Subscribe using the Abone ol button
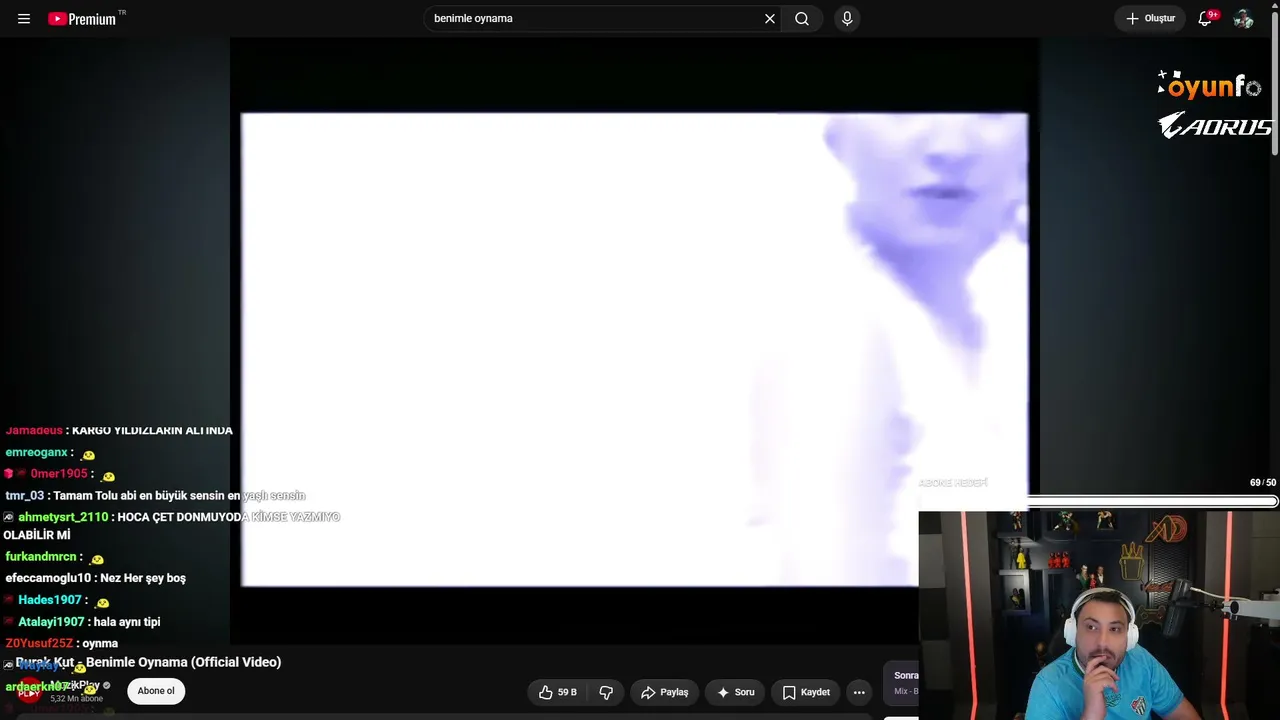This screenshot has width=1280, height=720. (x=156, y=691)
